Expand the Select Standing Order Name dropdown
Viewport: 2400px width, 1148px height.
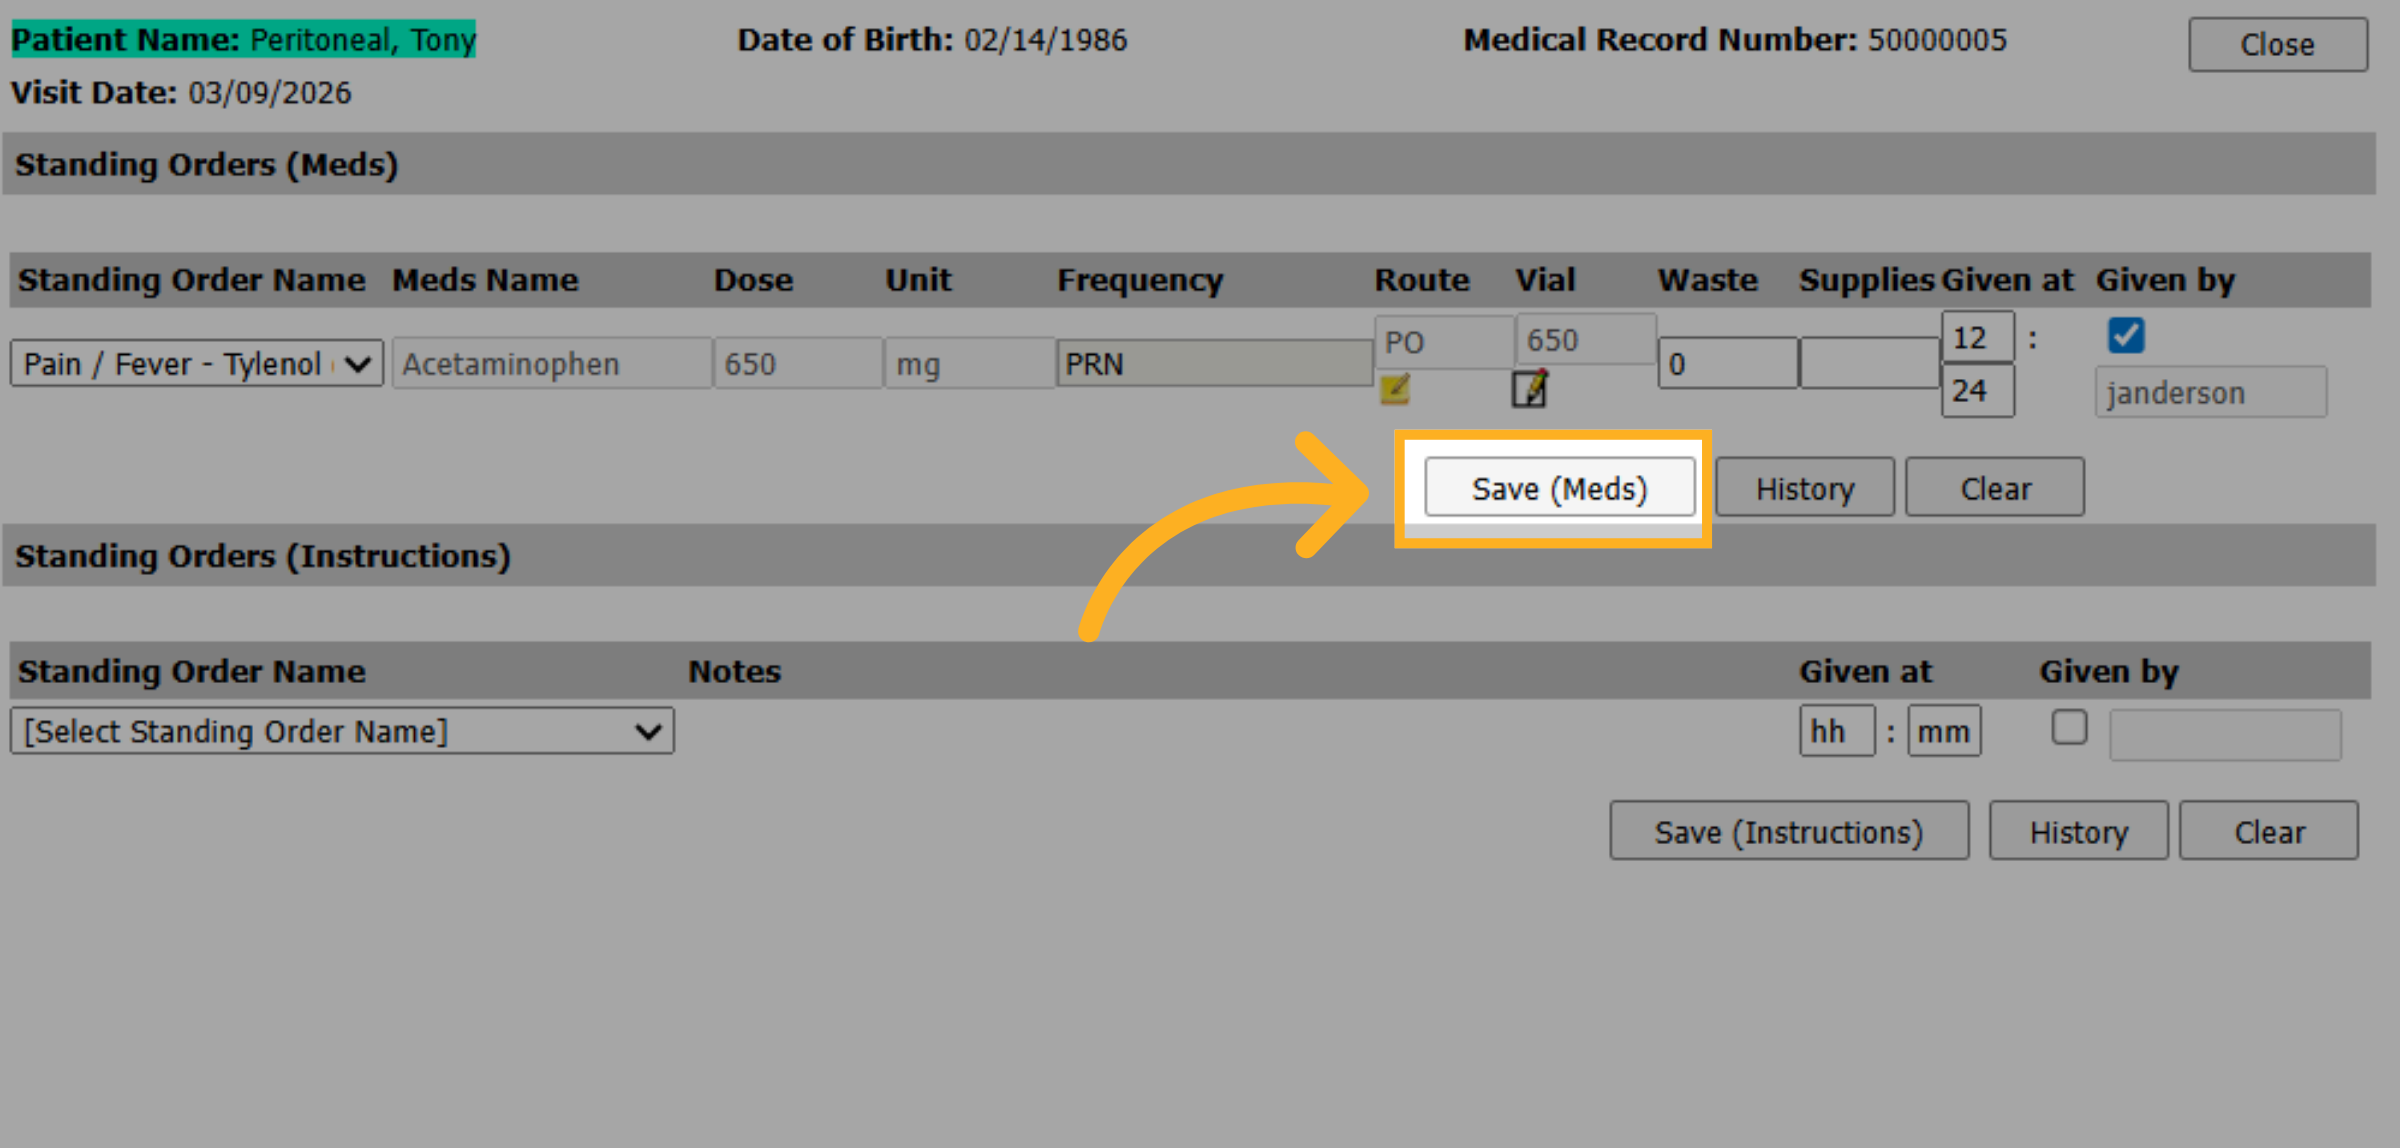(x=342, y=732)
